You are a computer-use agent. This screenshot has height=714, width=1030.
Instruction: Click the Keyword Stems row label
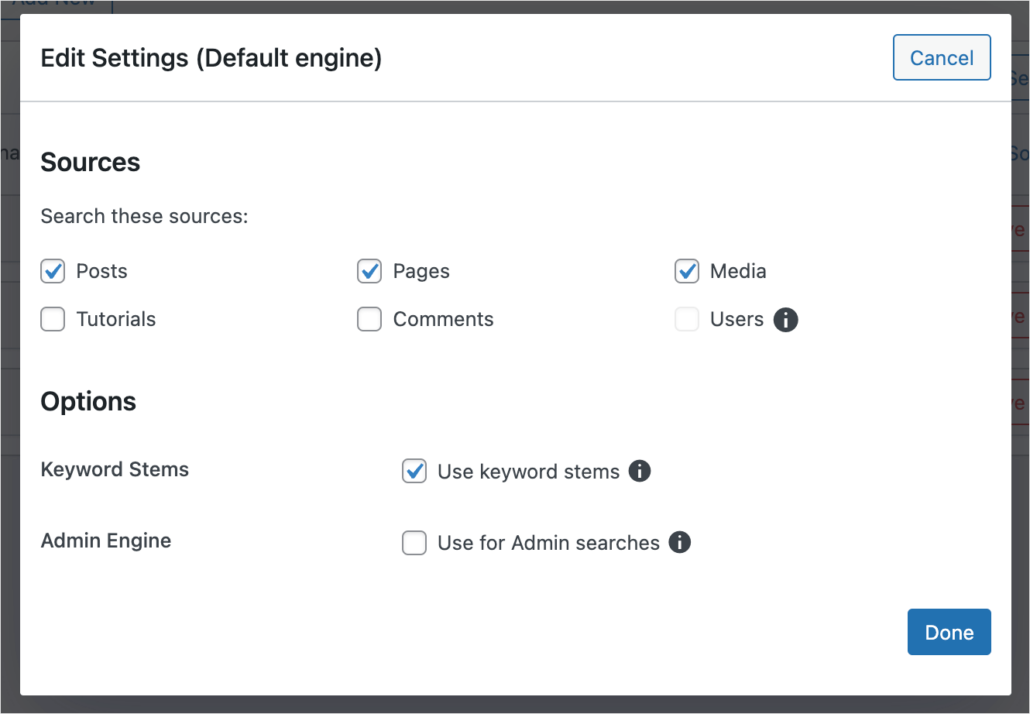114,469
